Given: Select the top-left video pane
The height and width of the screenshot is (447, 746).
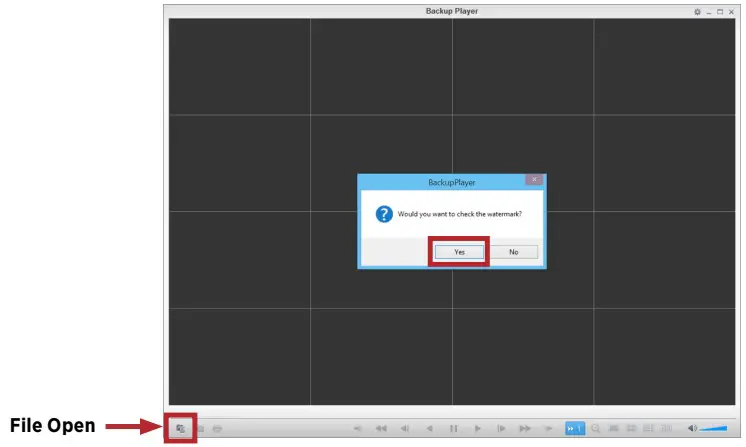Looking at the screenshot, I should pyautogui.click(x=240, y=67).
